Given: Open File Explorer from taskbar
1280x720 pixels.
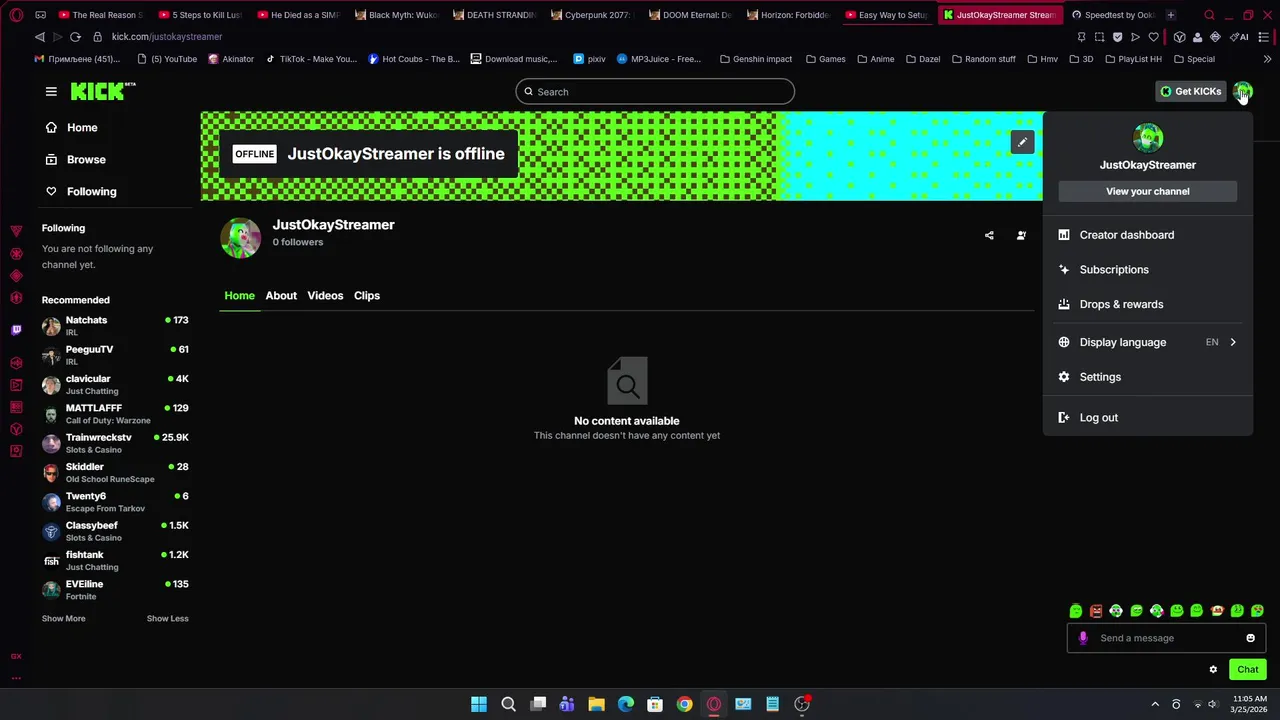Looking at the screenshot, I should pos(596,704).
